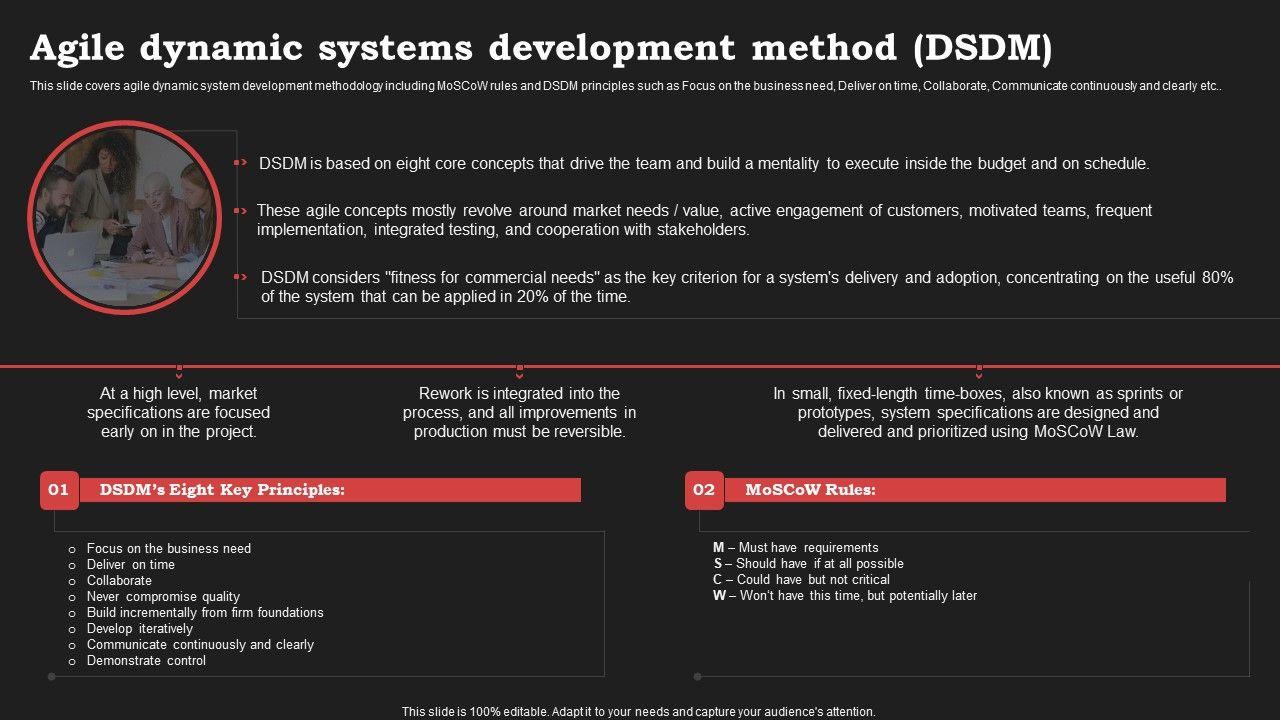Image resolution: width=1280 pixels, height=720 pixels.
Task: Click the red '02' number badge
Action: 704,490
